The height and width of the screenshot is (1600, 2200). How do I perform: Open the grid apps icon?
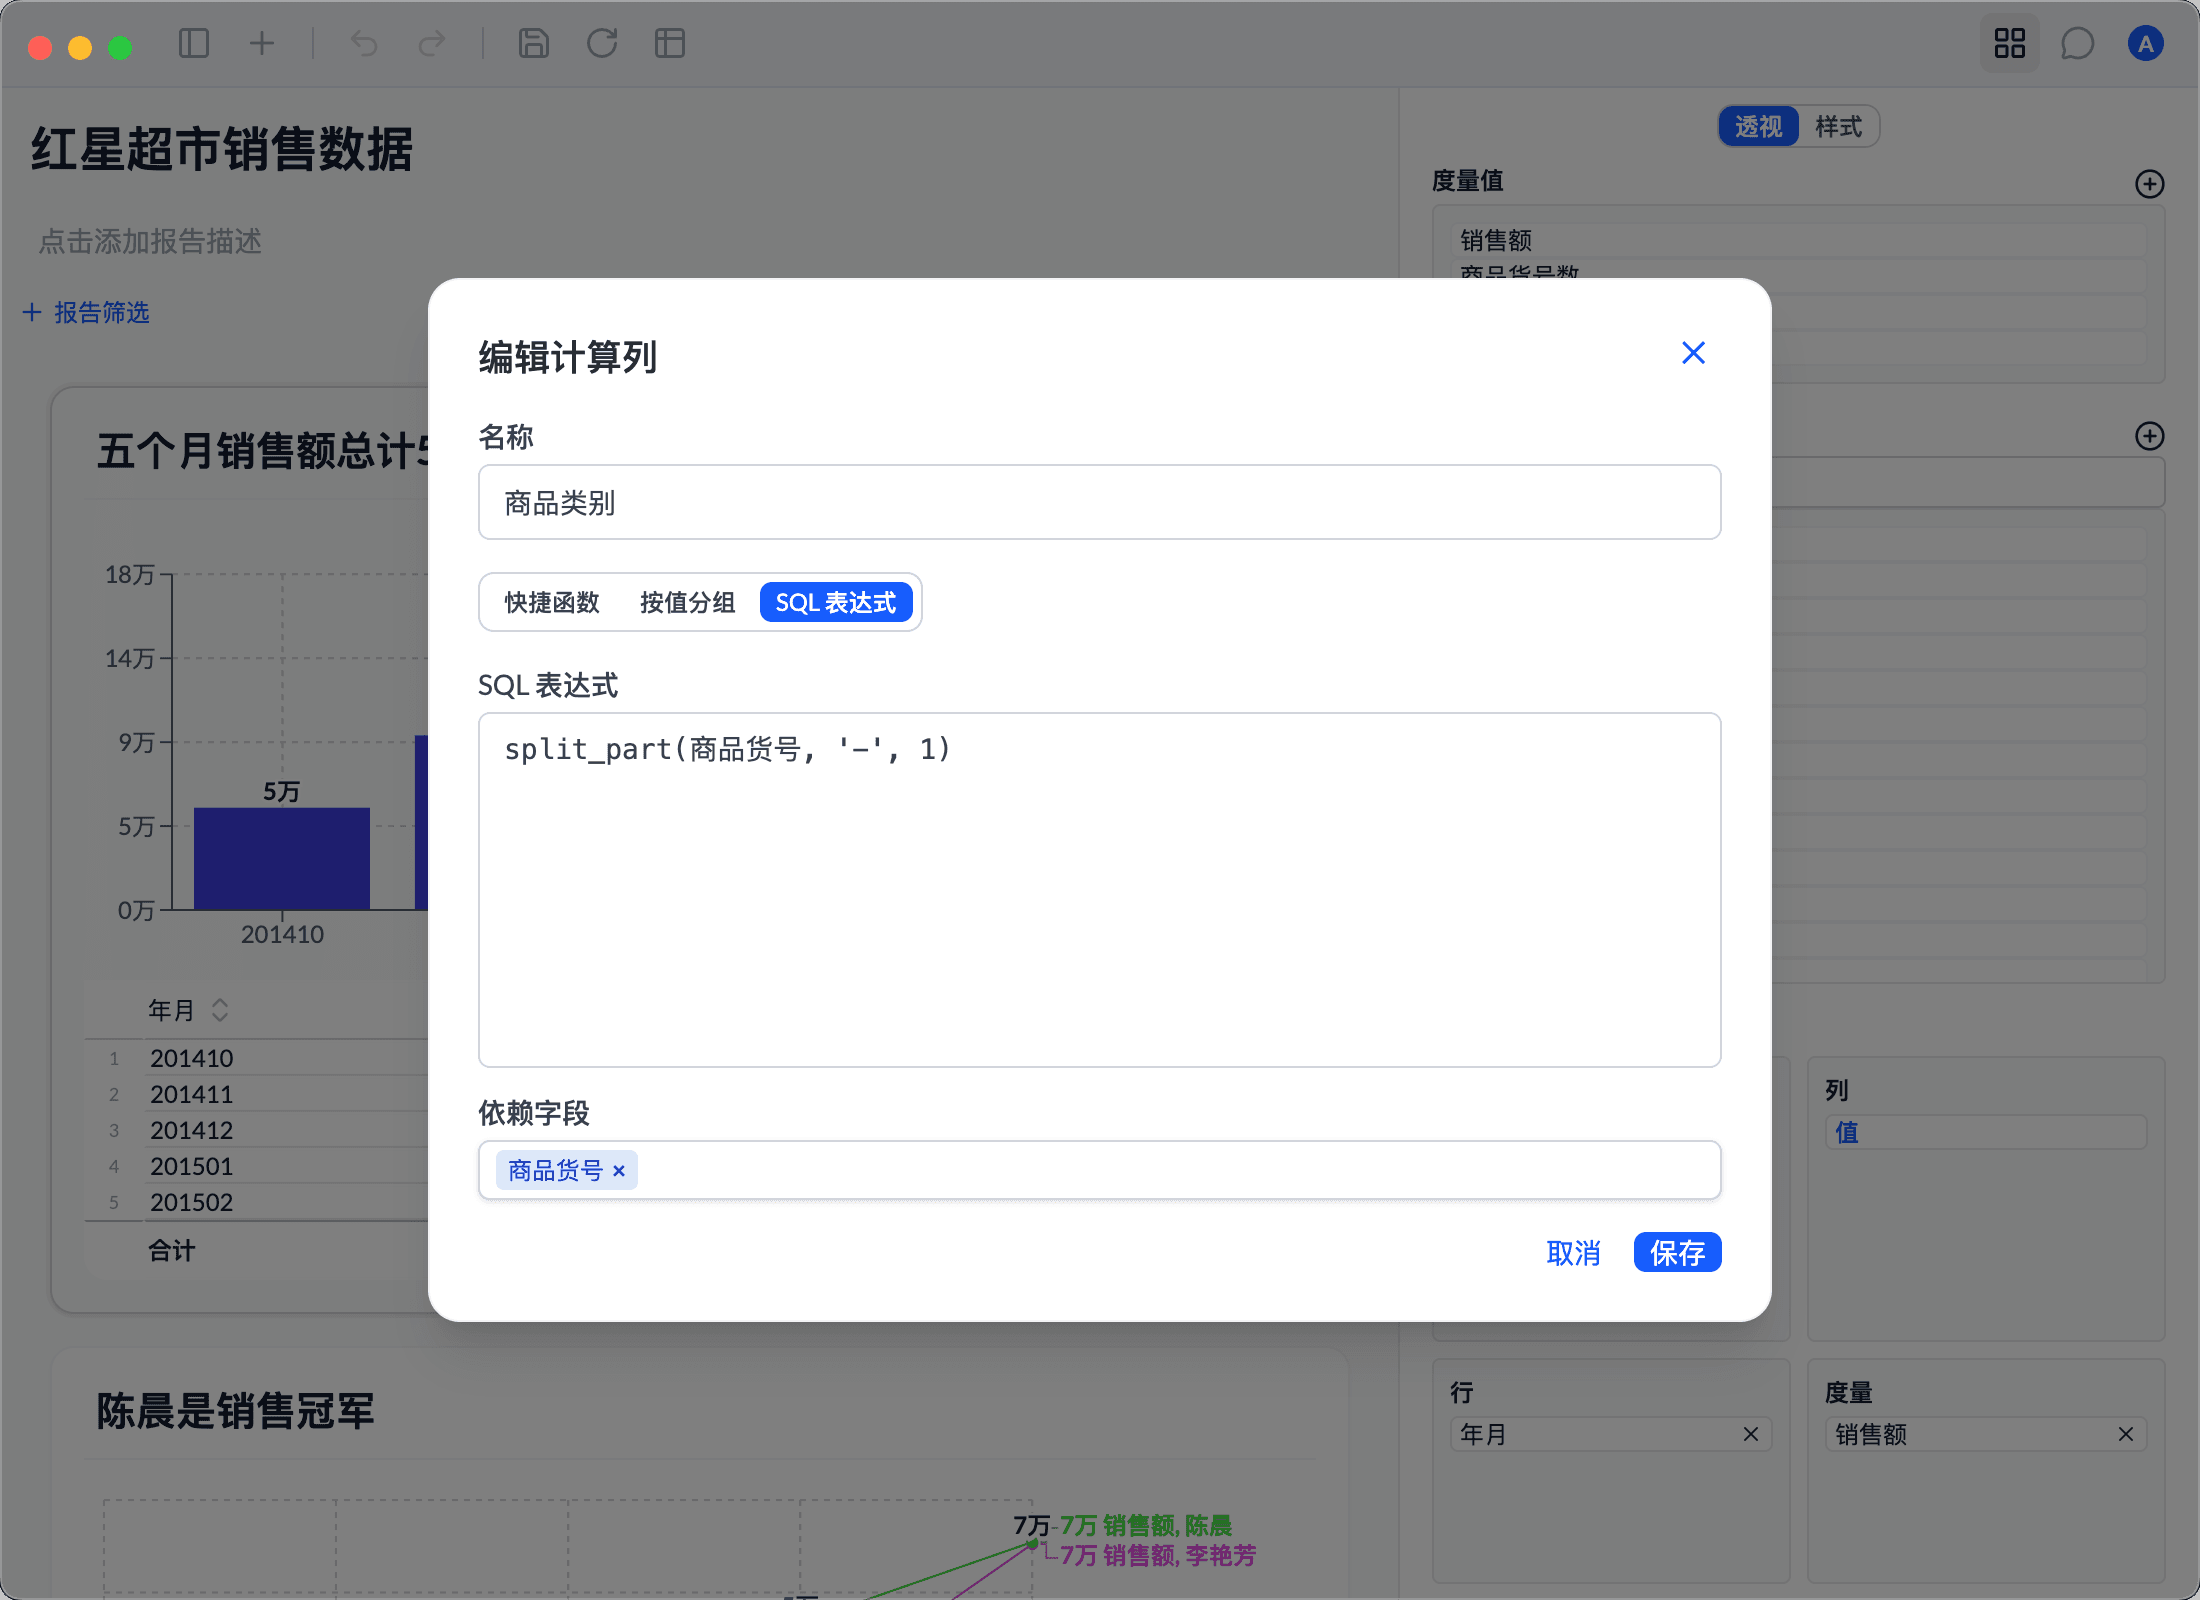click(x=2009, y=43)
